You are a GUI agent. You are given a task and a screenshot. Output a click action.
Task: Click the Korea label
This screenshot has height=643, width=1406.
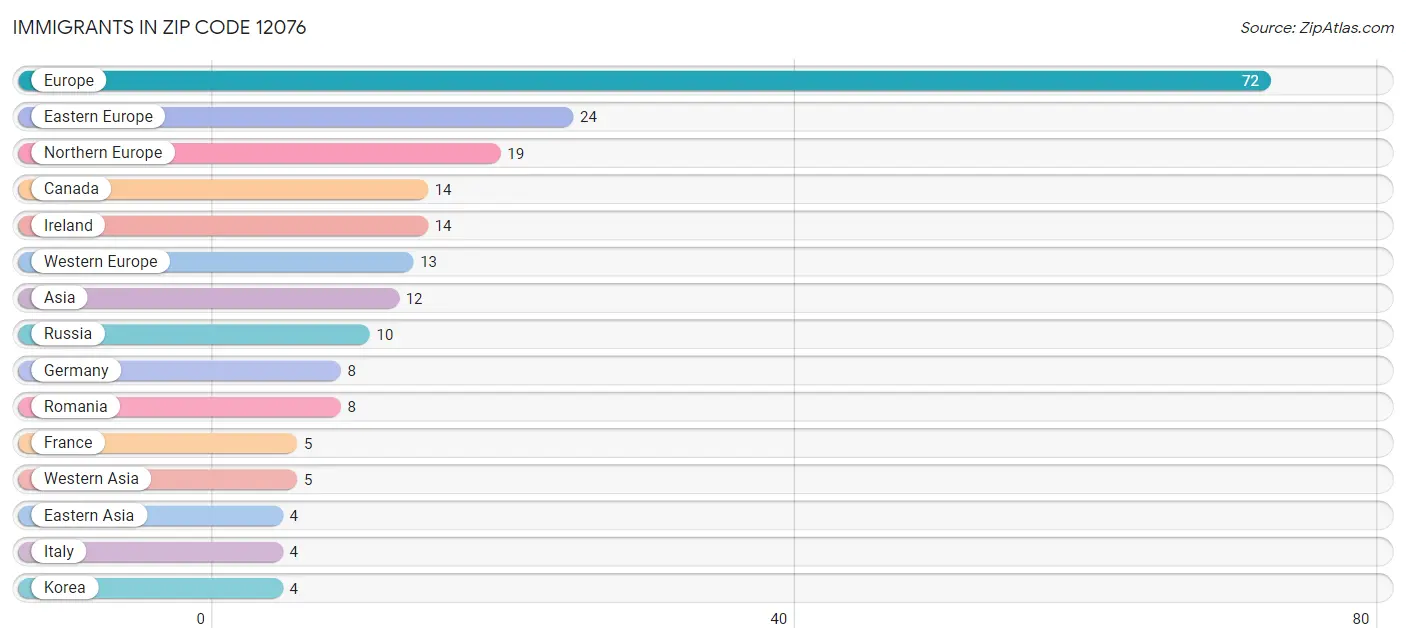65,588
